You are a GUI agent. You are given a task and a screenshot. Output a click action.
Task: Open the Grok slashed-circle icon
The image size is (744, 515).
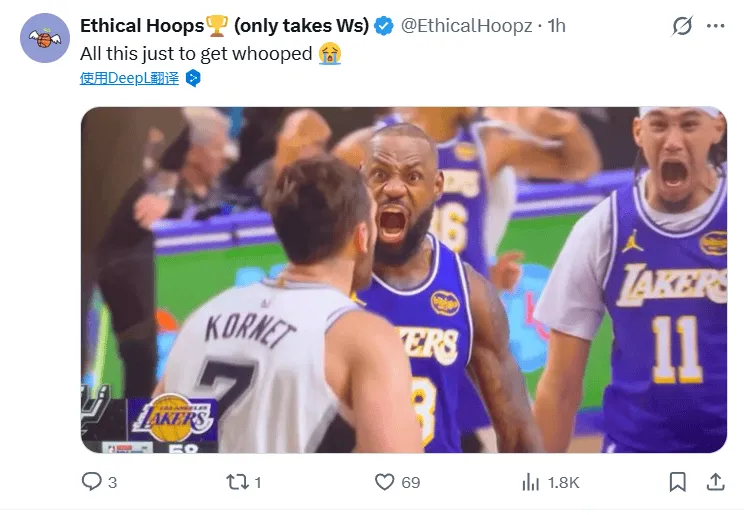682,27
